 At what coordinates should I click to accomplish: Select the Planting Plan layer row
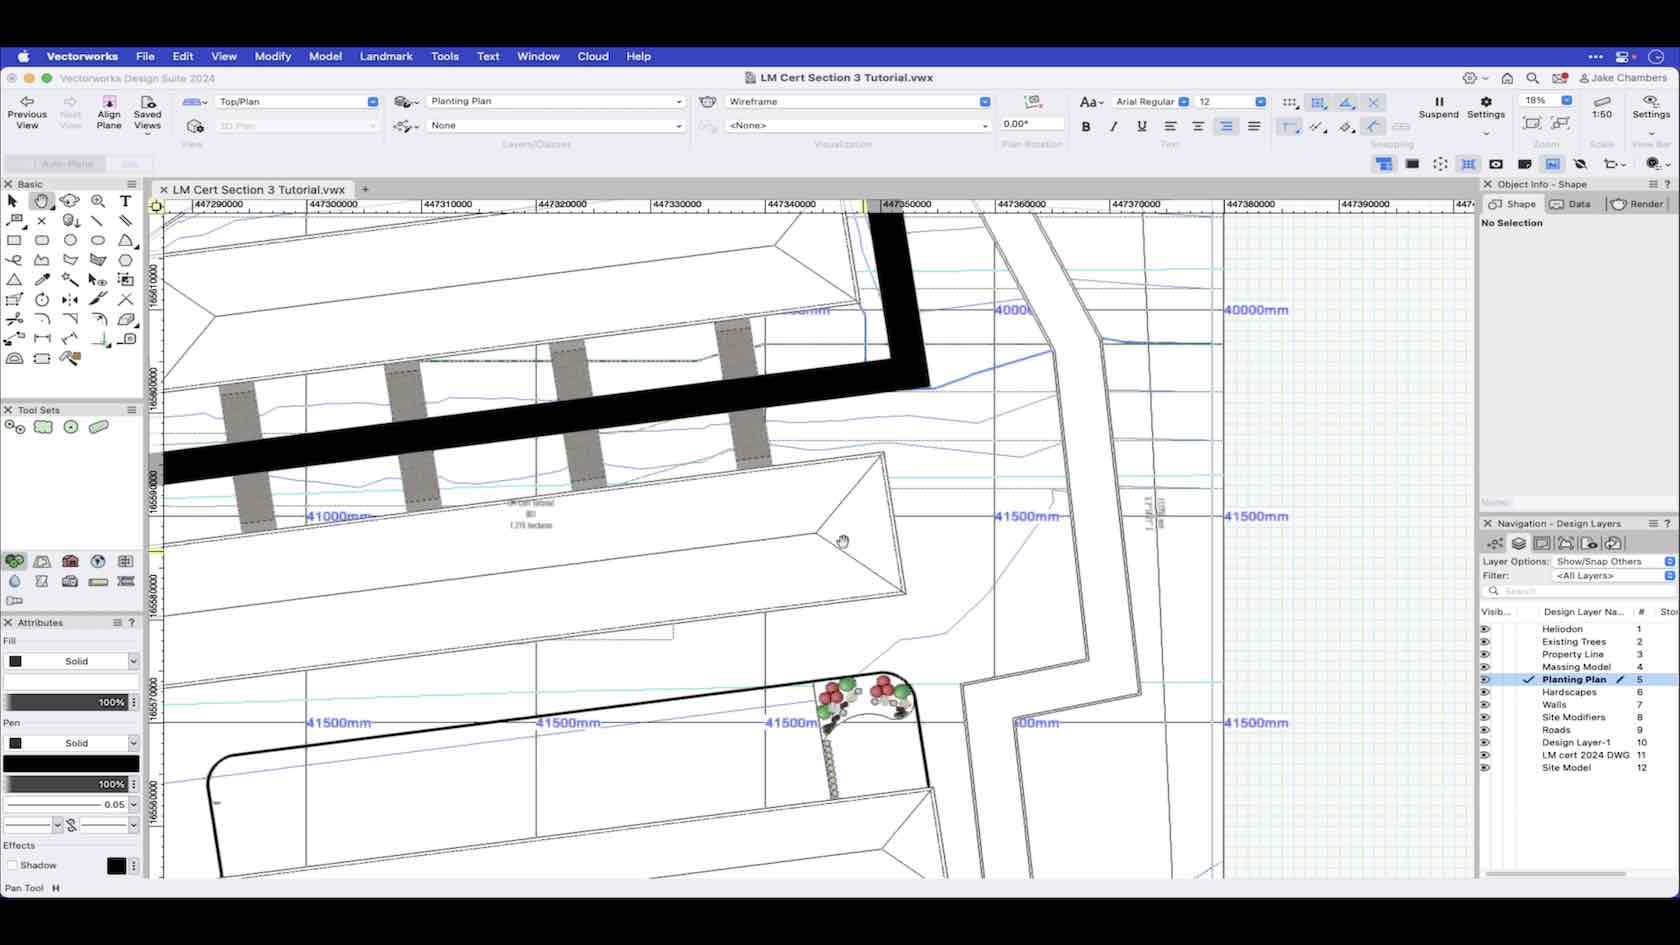(1578, 680)
